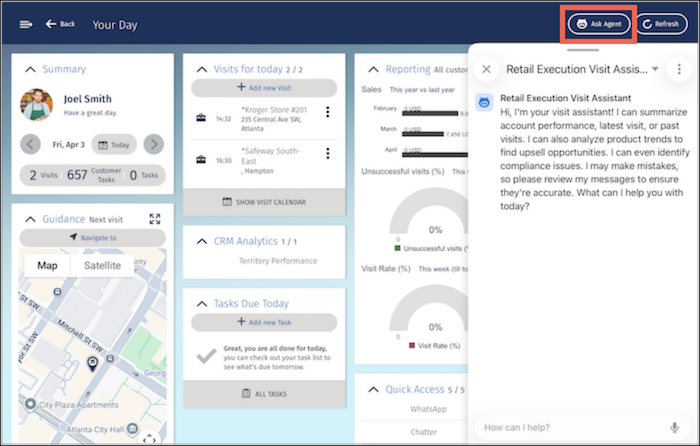700x446 pixels.
Task: Refresh the Your Day page
Action: point(662,24)
